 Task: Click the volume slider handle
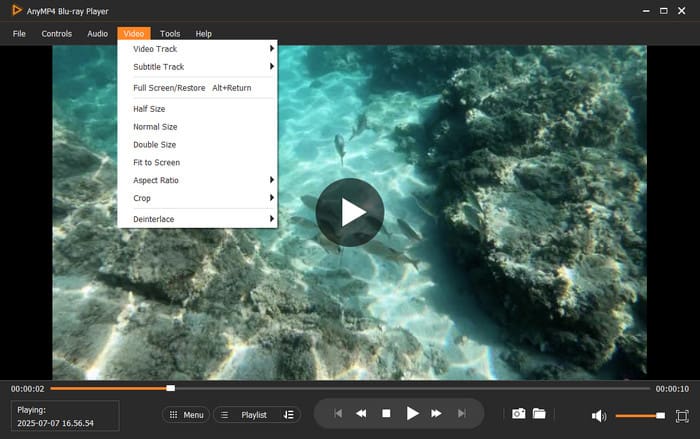(660, 416)
